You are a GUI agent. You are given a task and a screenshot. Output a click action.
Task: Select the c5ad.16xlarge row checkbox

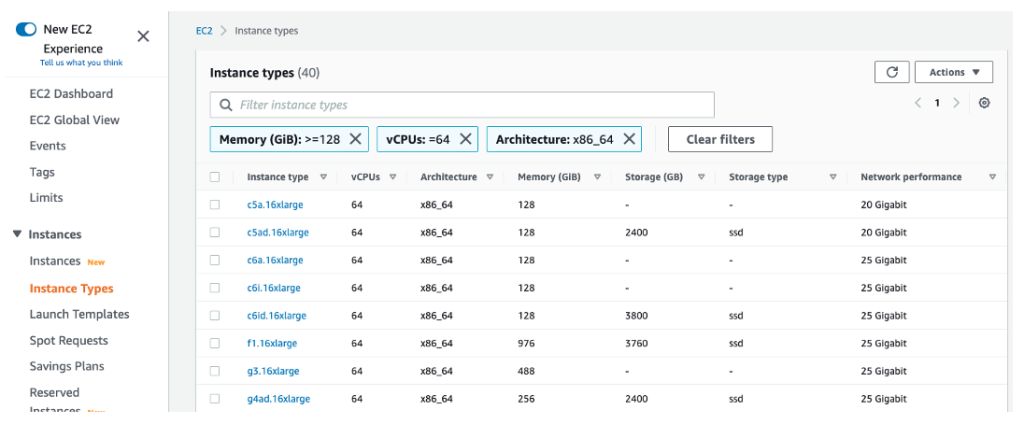[215, 233]
